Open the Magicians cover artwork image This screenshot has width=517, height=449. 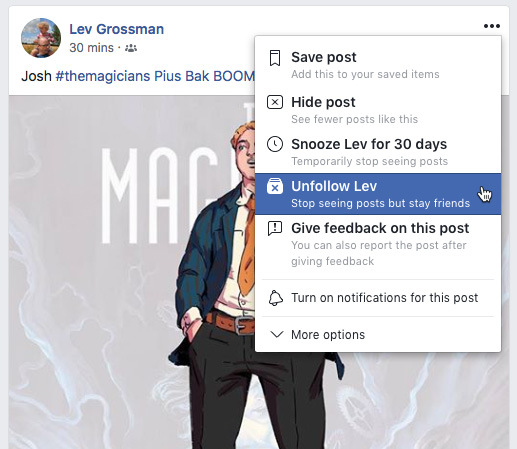[x=132, y=272]
